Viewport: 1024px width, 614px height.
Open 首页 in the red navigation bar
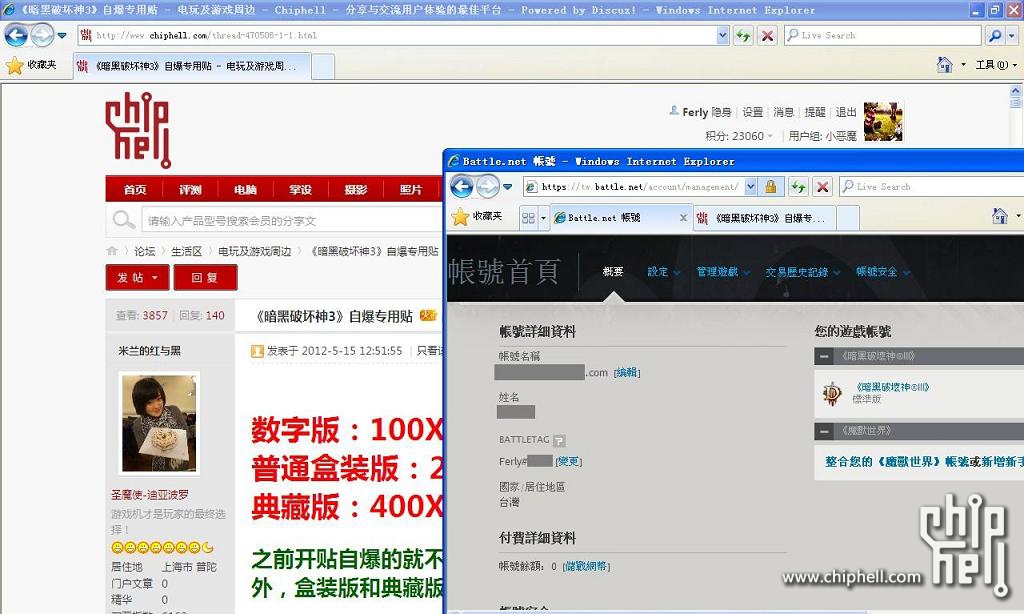[x=135, y=189]
